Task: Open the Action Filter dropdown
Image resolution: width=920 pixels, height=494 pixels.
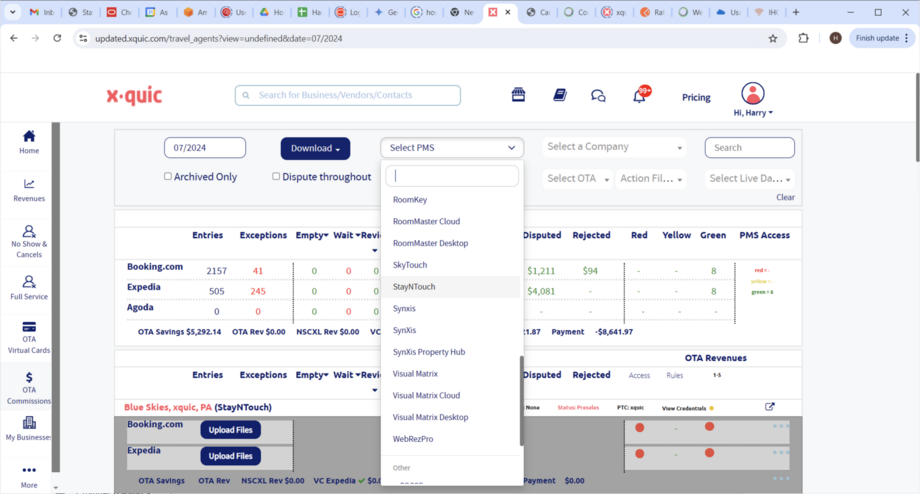Action: coord(651,178)
